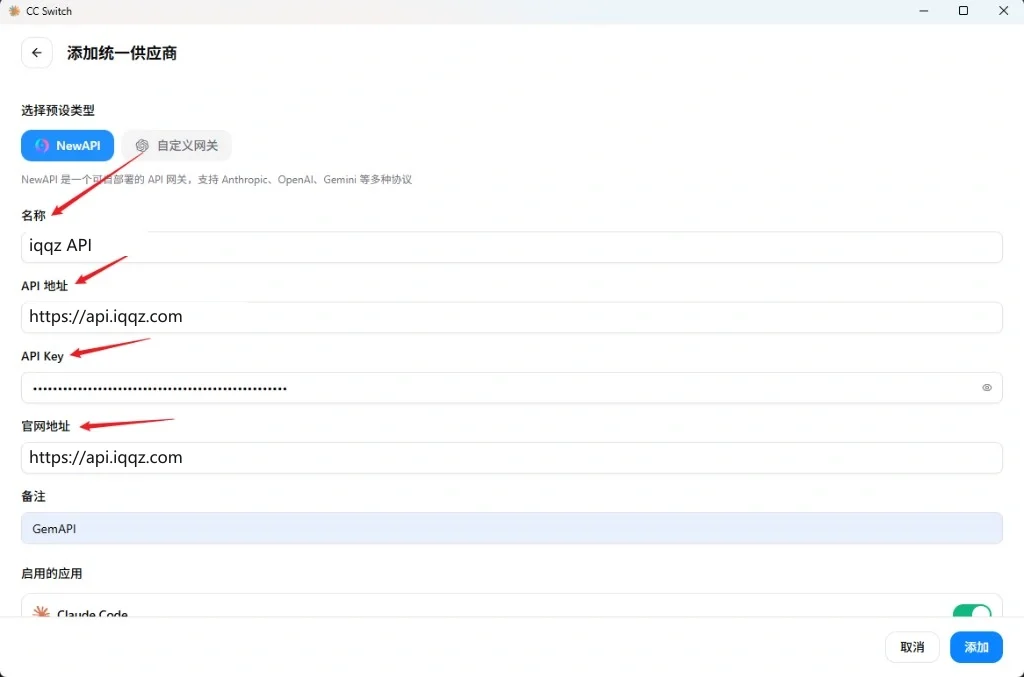This screenshot has width=1024, height=677.
Task: Click the CC Switch app icon in title bar
Action: point(14,11)
